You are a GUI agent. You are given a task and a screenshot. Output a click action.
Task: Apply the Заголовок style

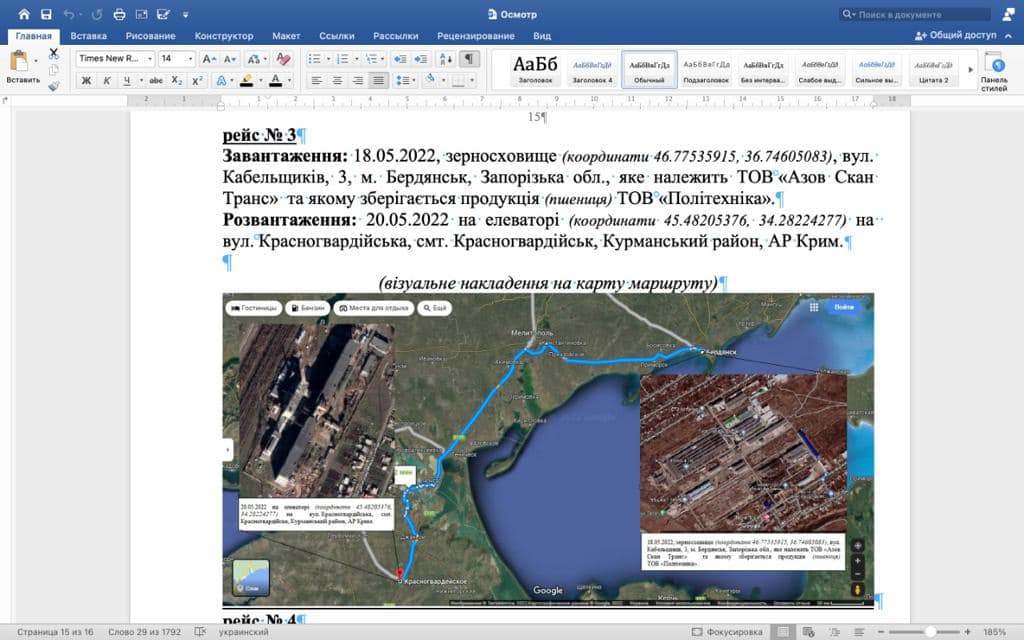[535, 69]
